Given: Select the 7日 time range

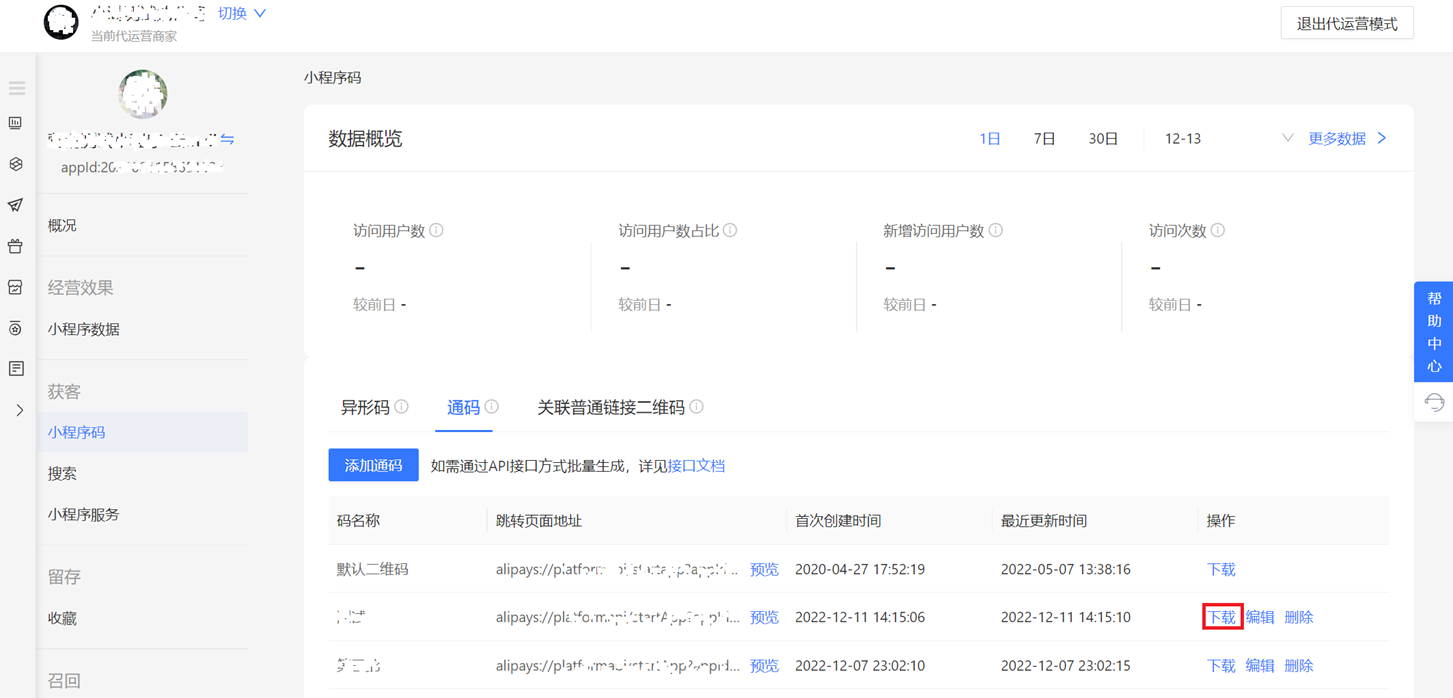Looking at the screenshot, I should (x=1045, y=139).
